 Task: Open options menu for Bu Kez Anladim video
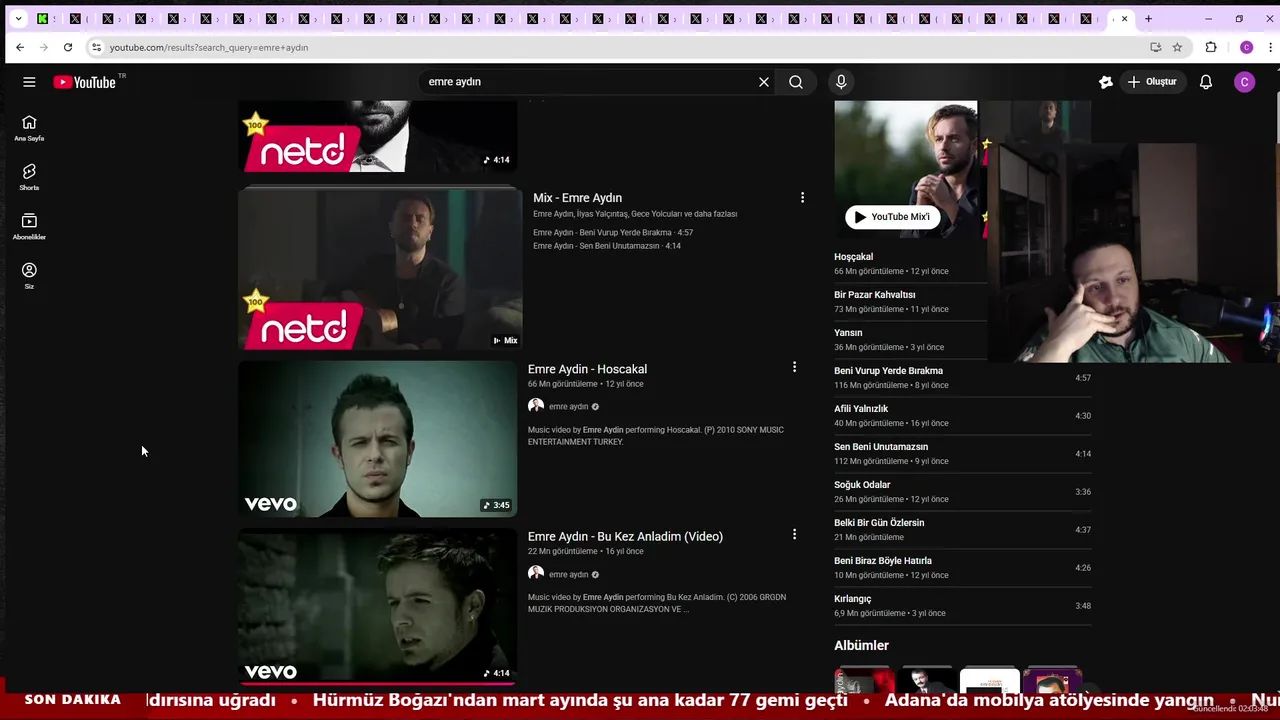[x=795, y=534]
